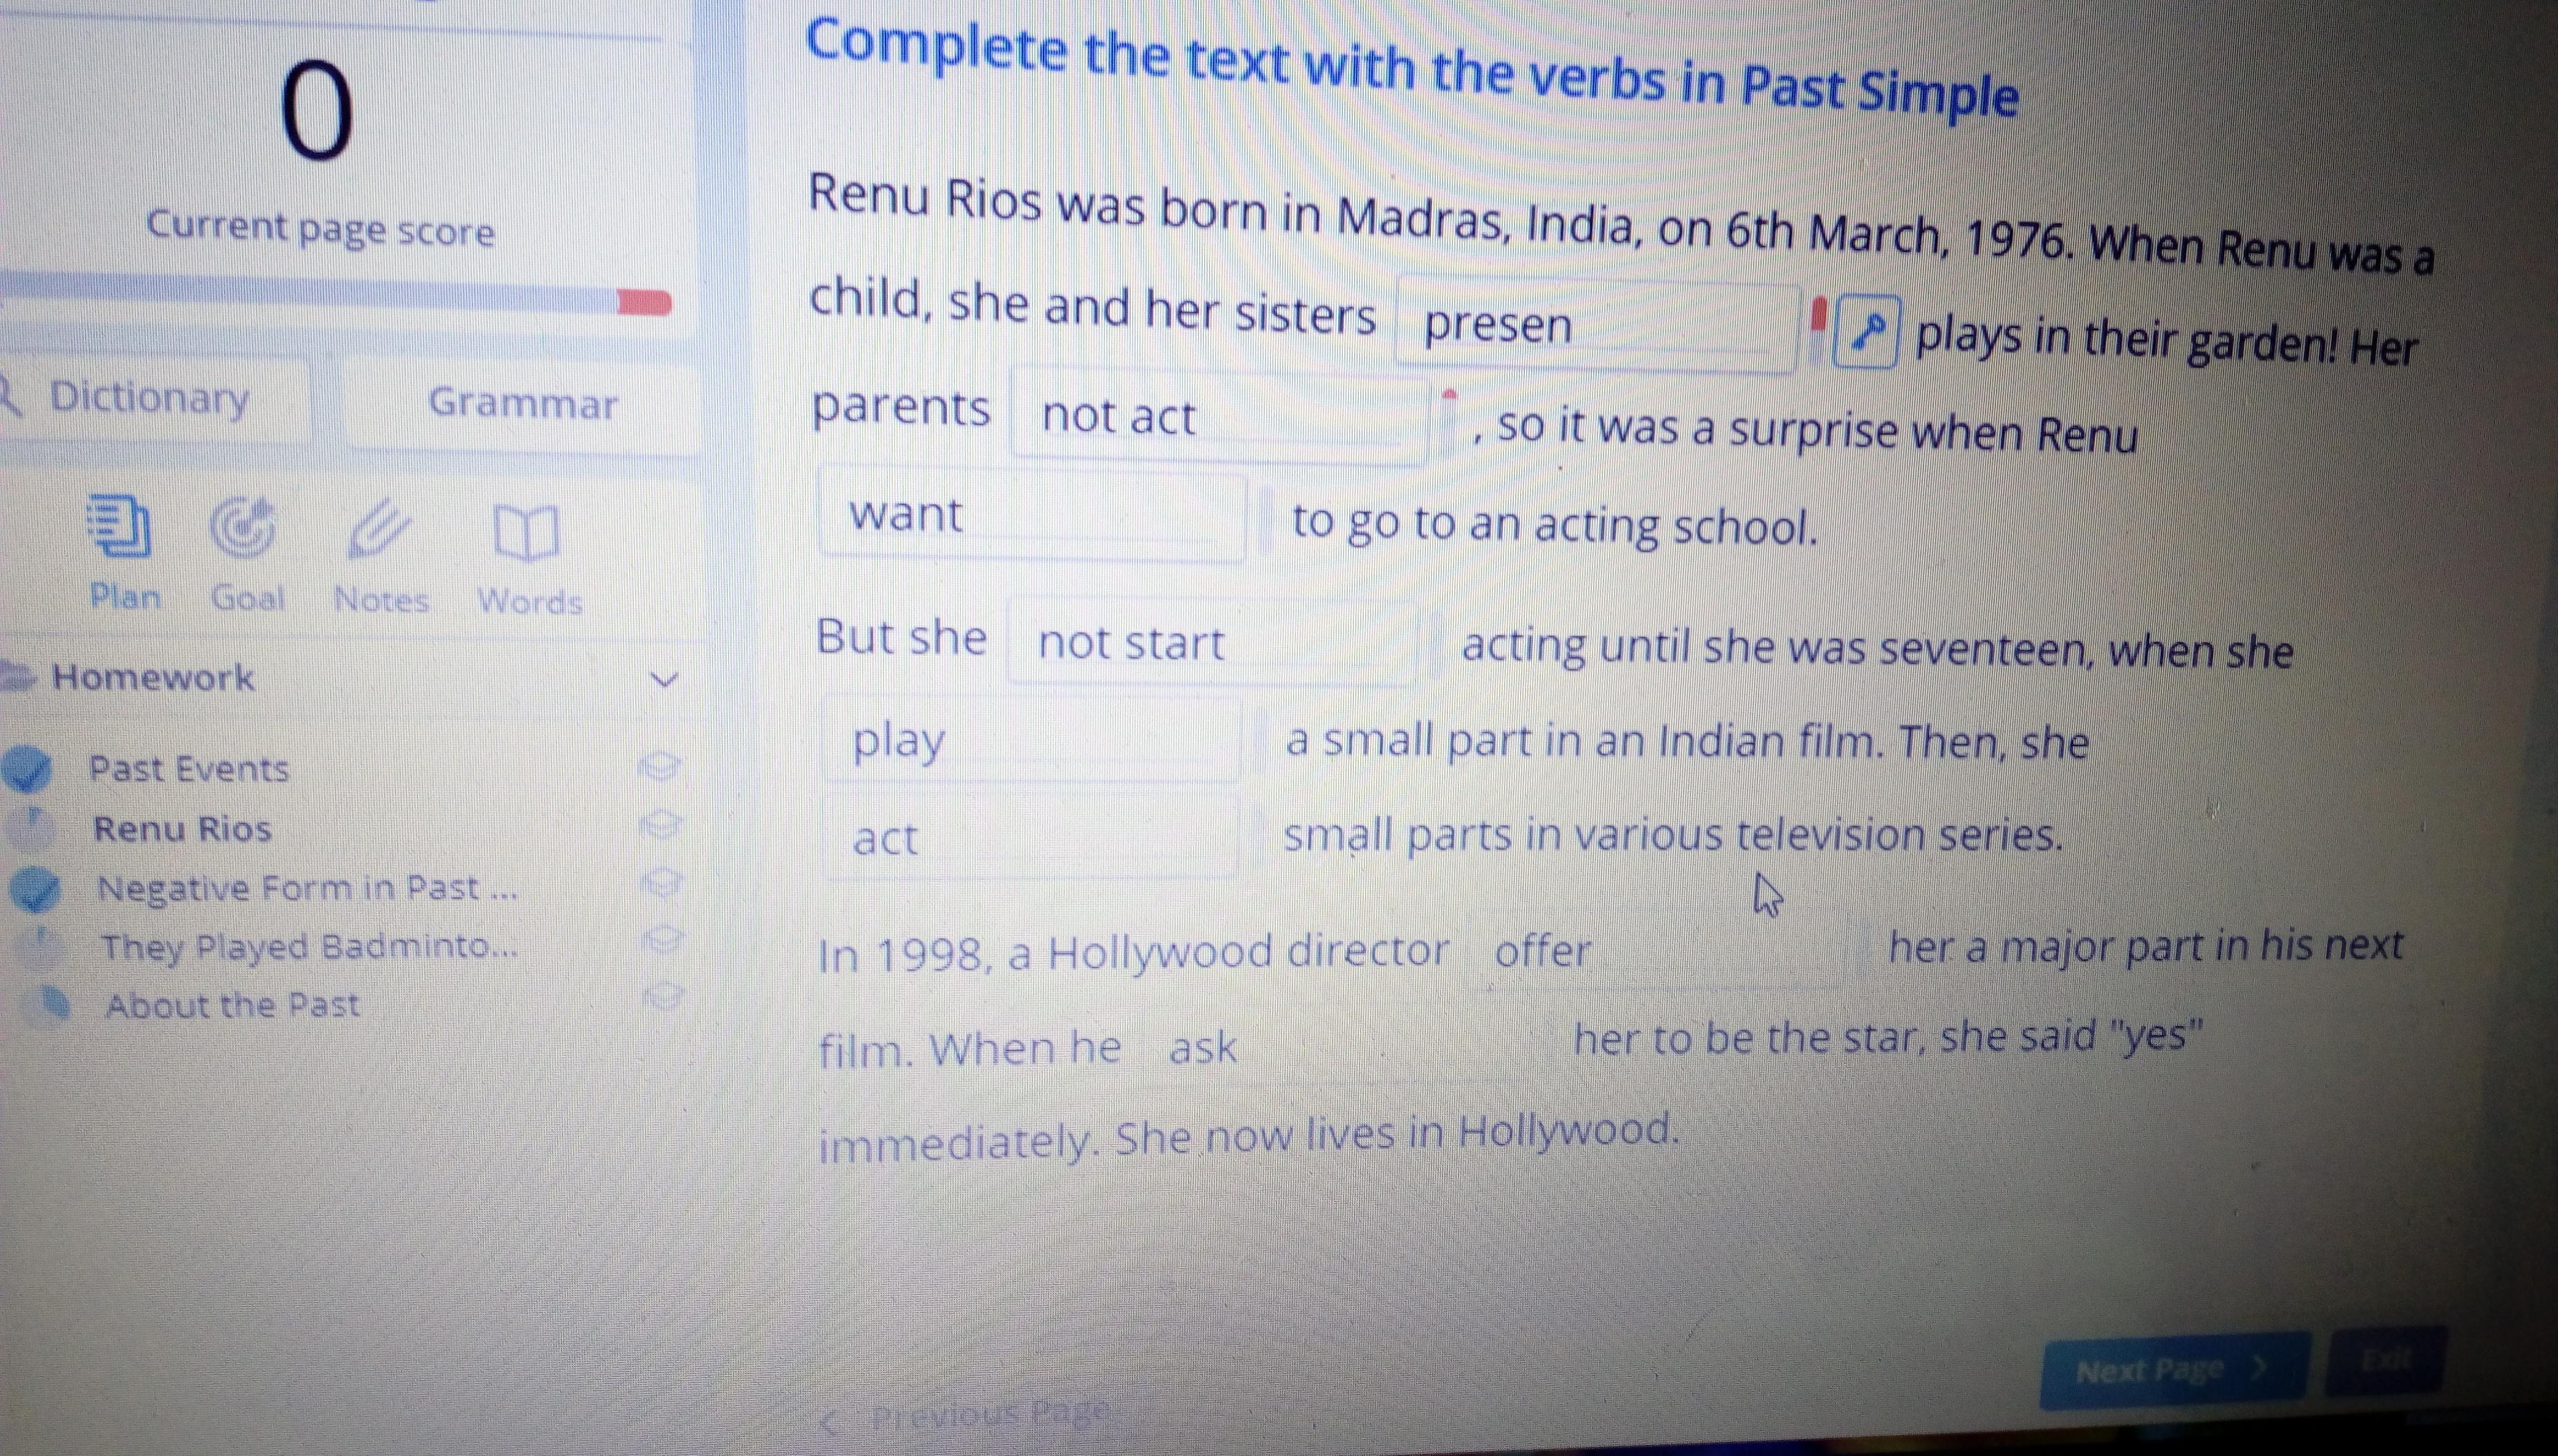This screenshot has width=2558, height=1456.
Task: Click the graduation cap icon for Negative Form in Past
Action: 662,883
